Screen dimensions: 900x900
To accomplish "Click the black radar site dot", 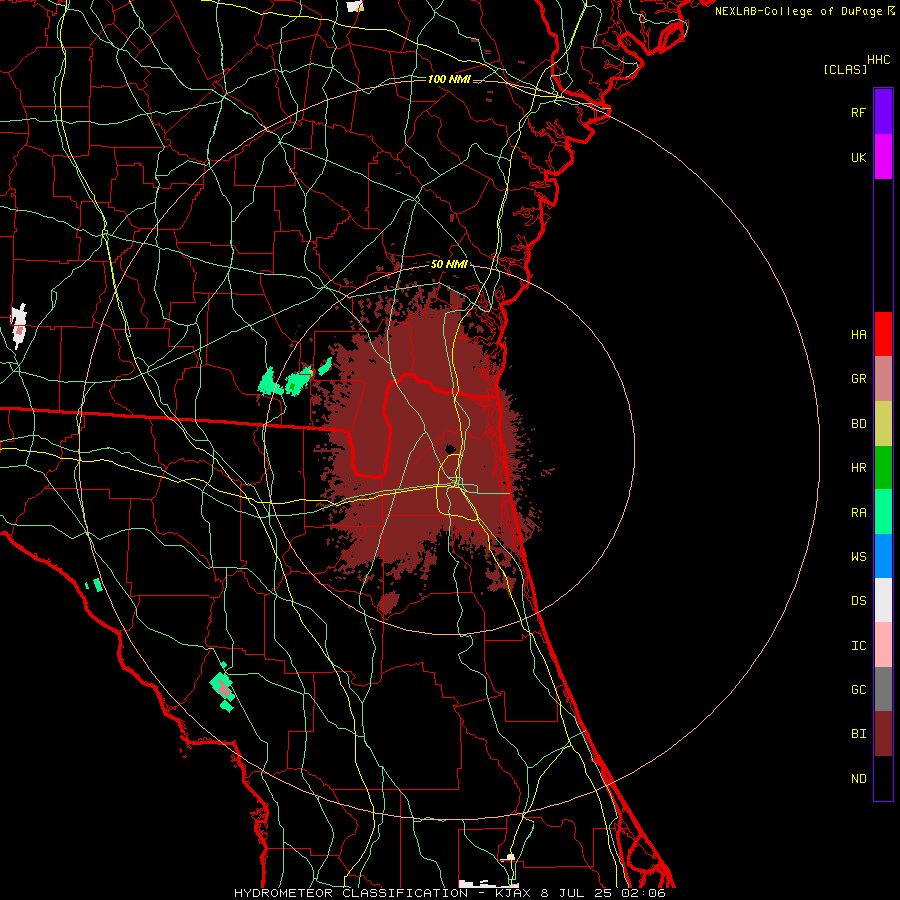I will click(450, 449).
